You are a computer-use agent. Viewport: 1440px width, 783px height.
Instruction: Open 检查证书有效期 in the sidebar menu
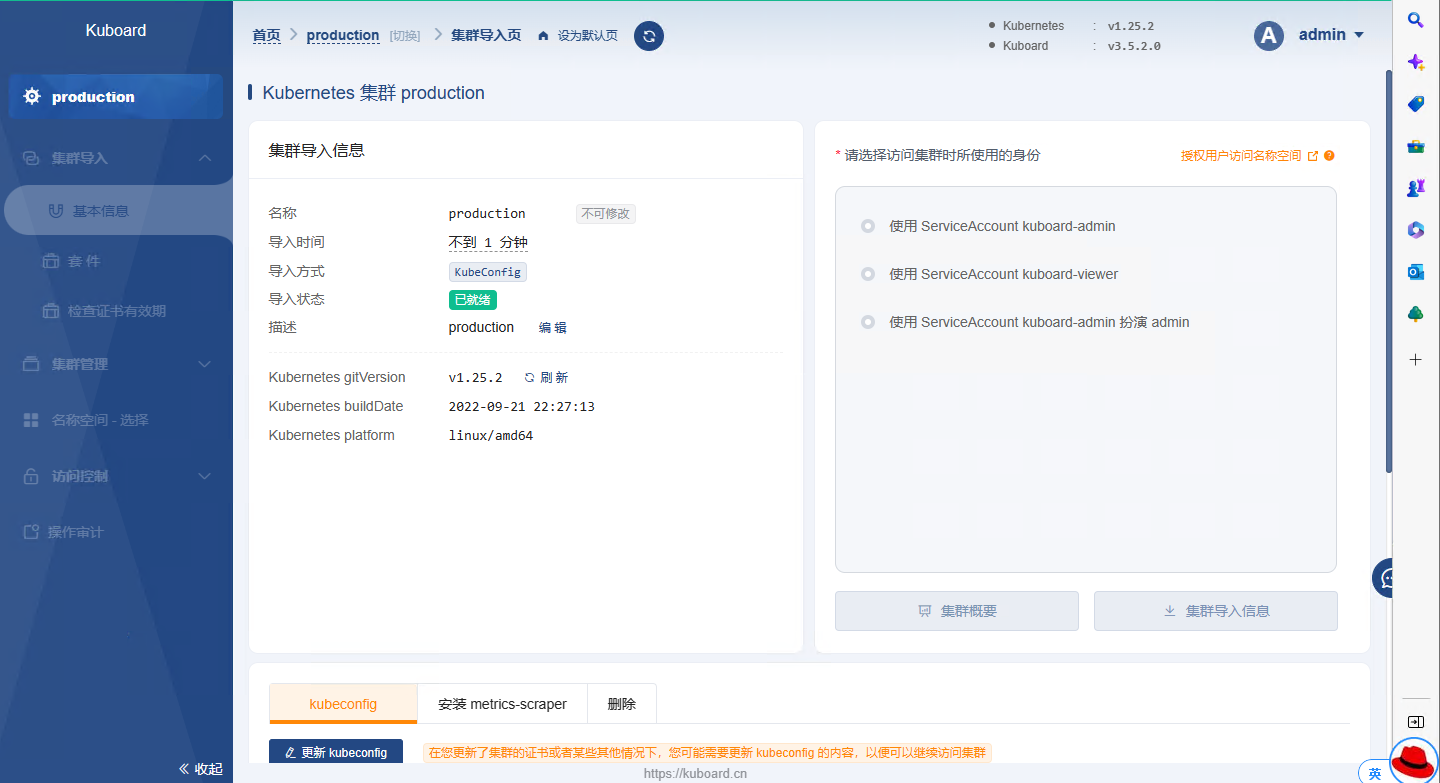pyautogui.click(x=117, y=311)
